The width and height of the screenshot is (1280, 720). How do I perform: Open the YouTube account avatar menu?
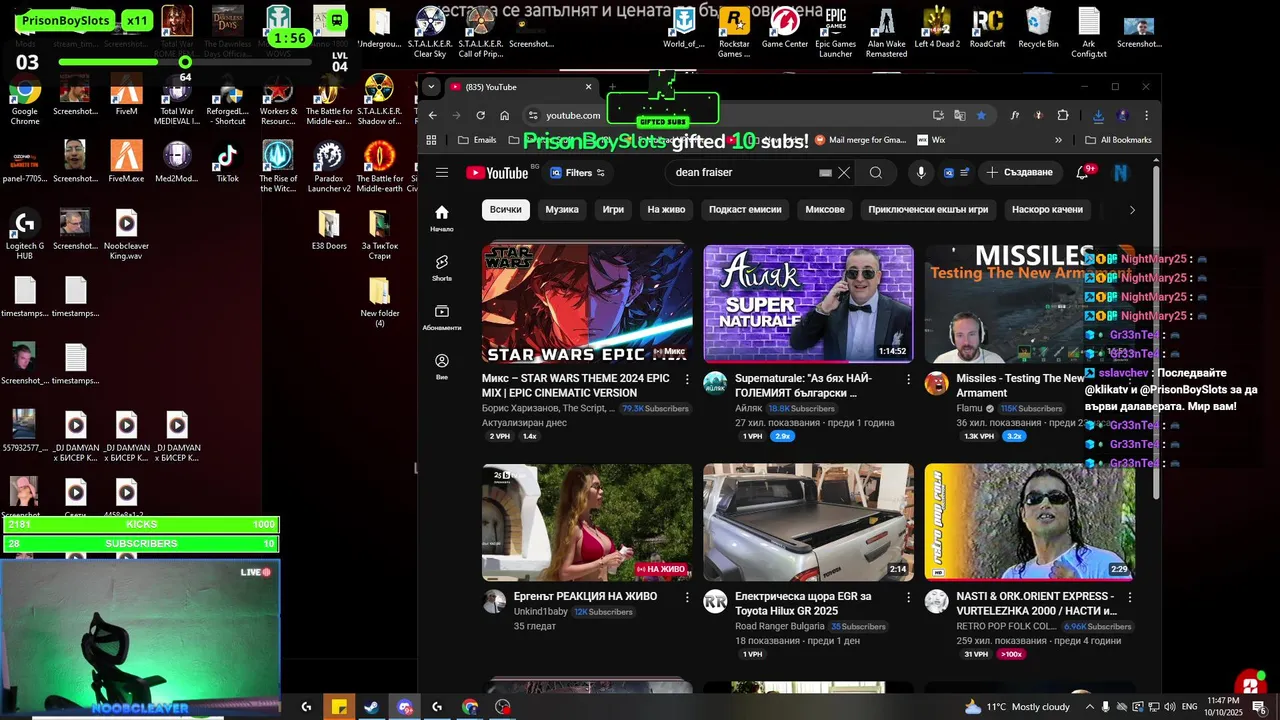coord(1121,173)
